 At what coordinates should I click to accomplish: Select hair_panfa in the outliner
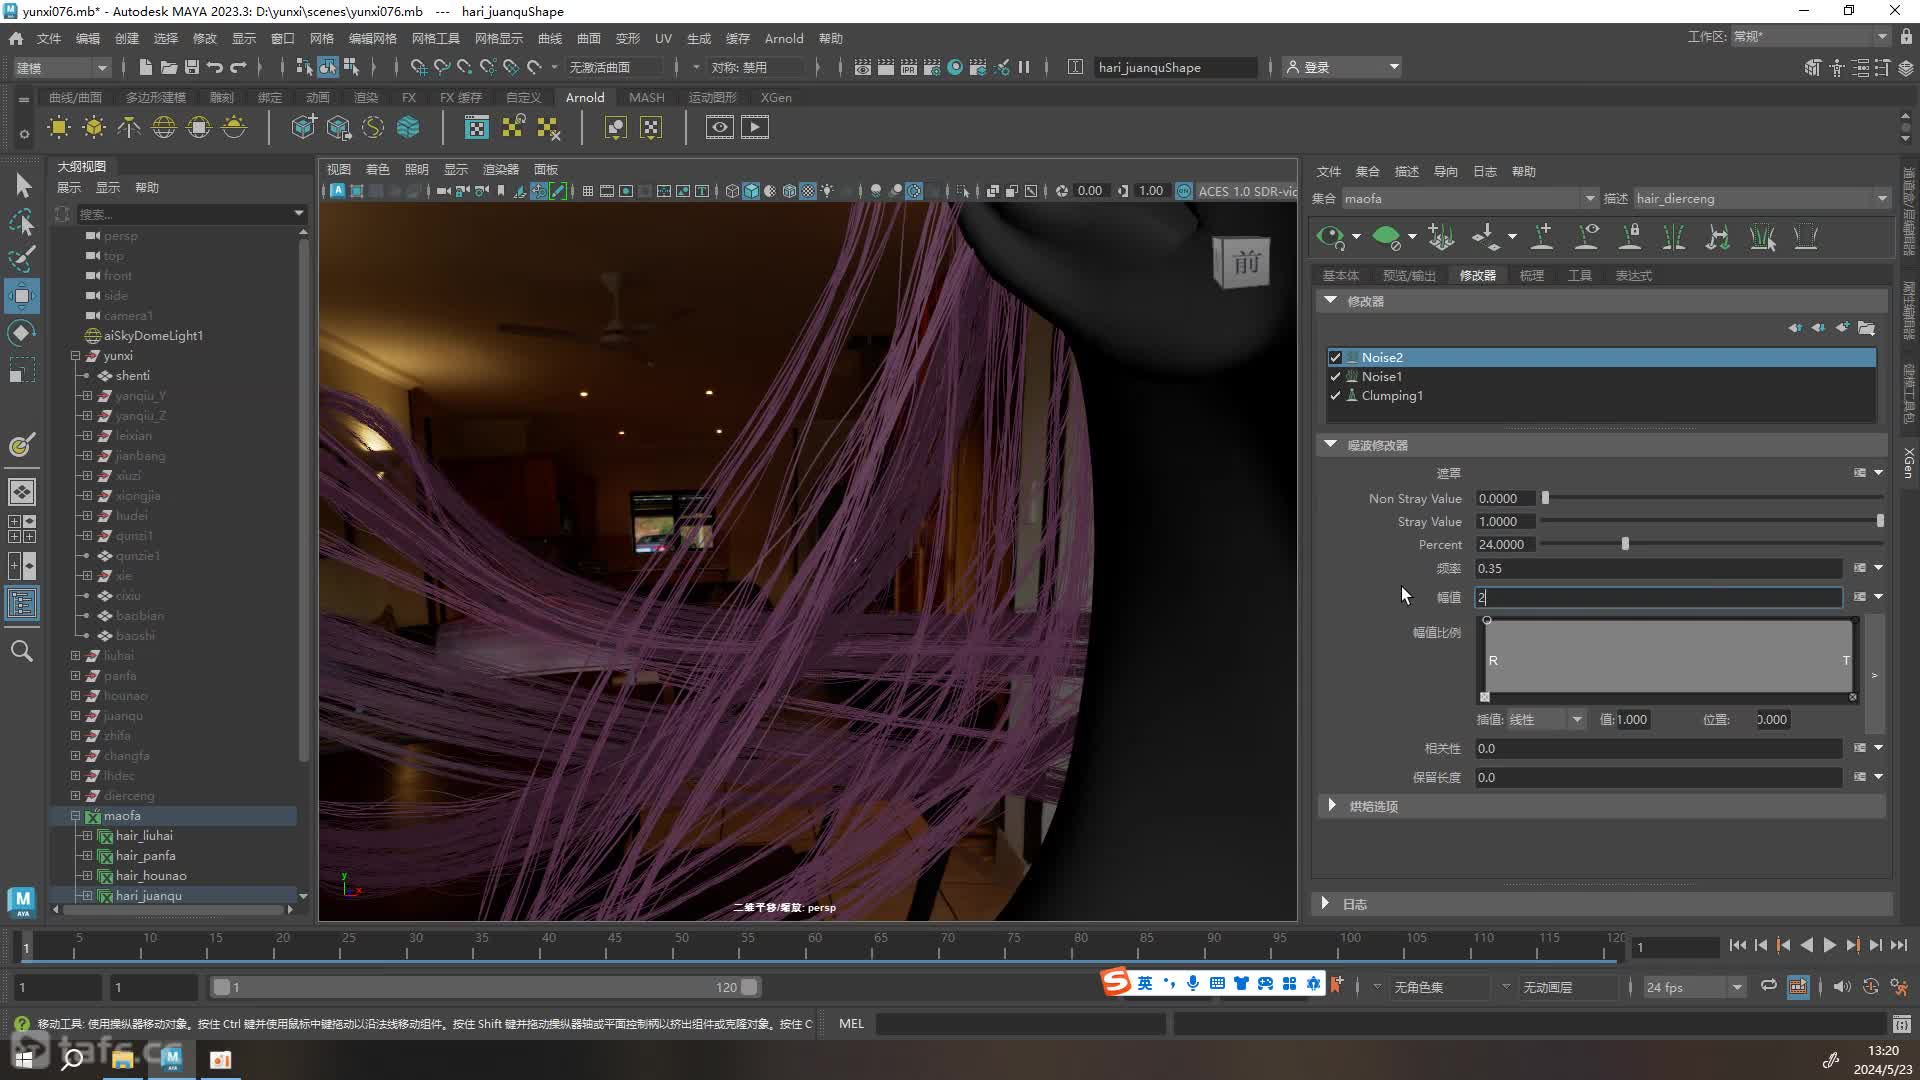(x=146, y=856)
